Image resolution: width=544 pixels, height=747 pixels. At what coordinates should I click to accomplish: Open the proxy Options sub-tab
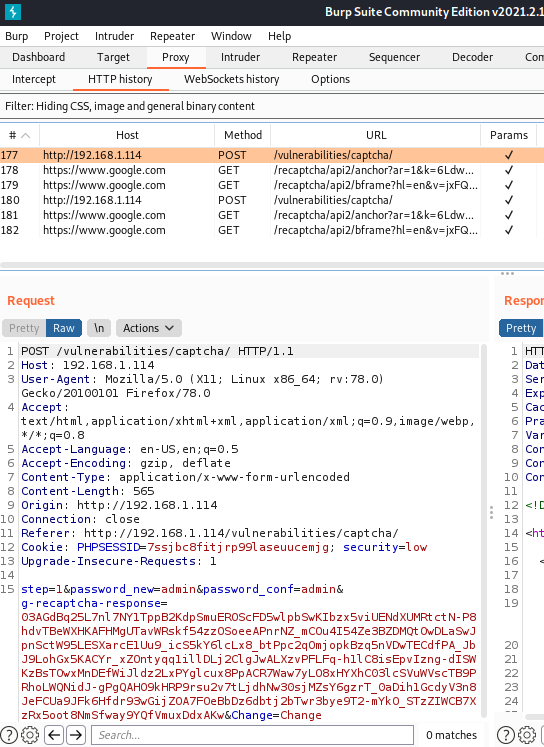(331, 79)
